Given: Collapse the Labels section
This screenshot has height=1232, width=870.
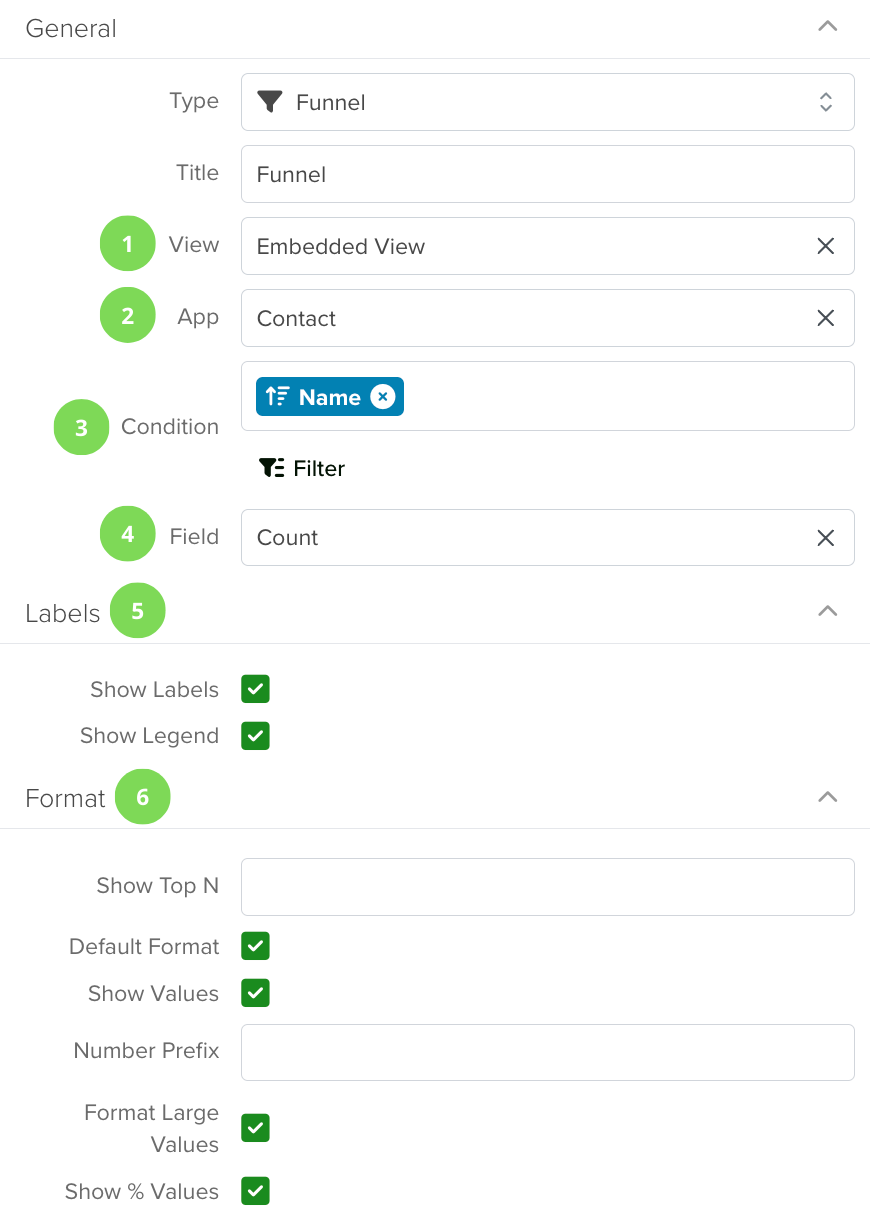Looking at the screenshot, I should coord(827,611).
